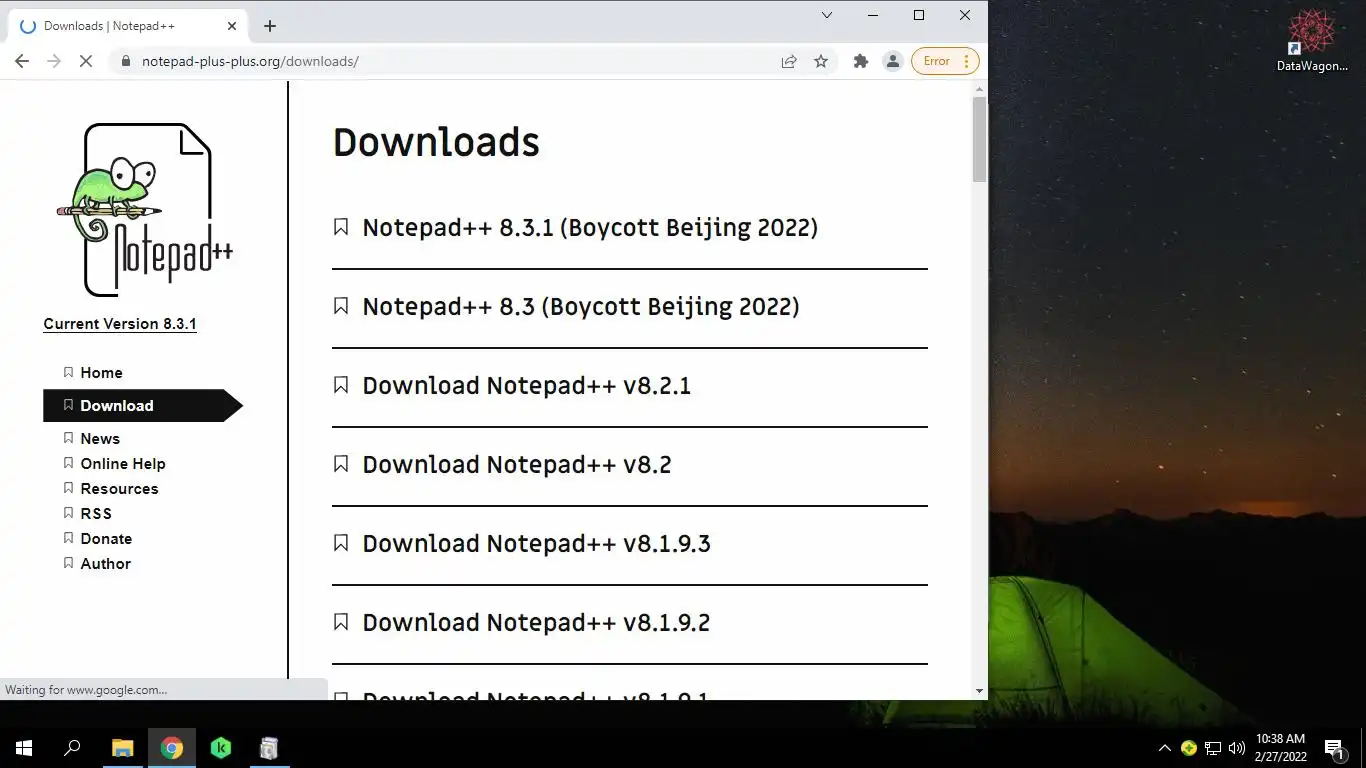This screenshot has width=1366, height=768.
Task: Open a new browser tab
Action: pyautogui.click(x=269, y=26)
